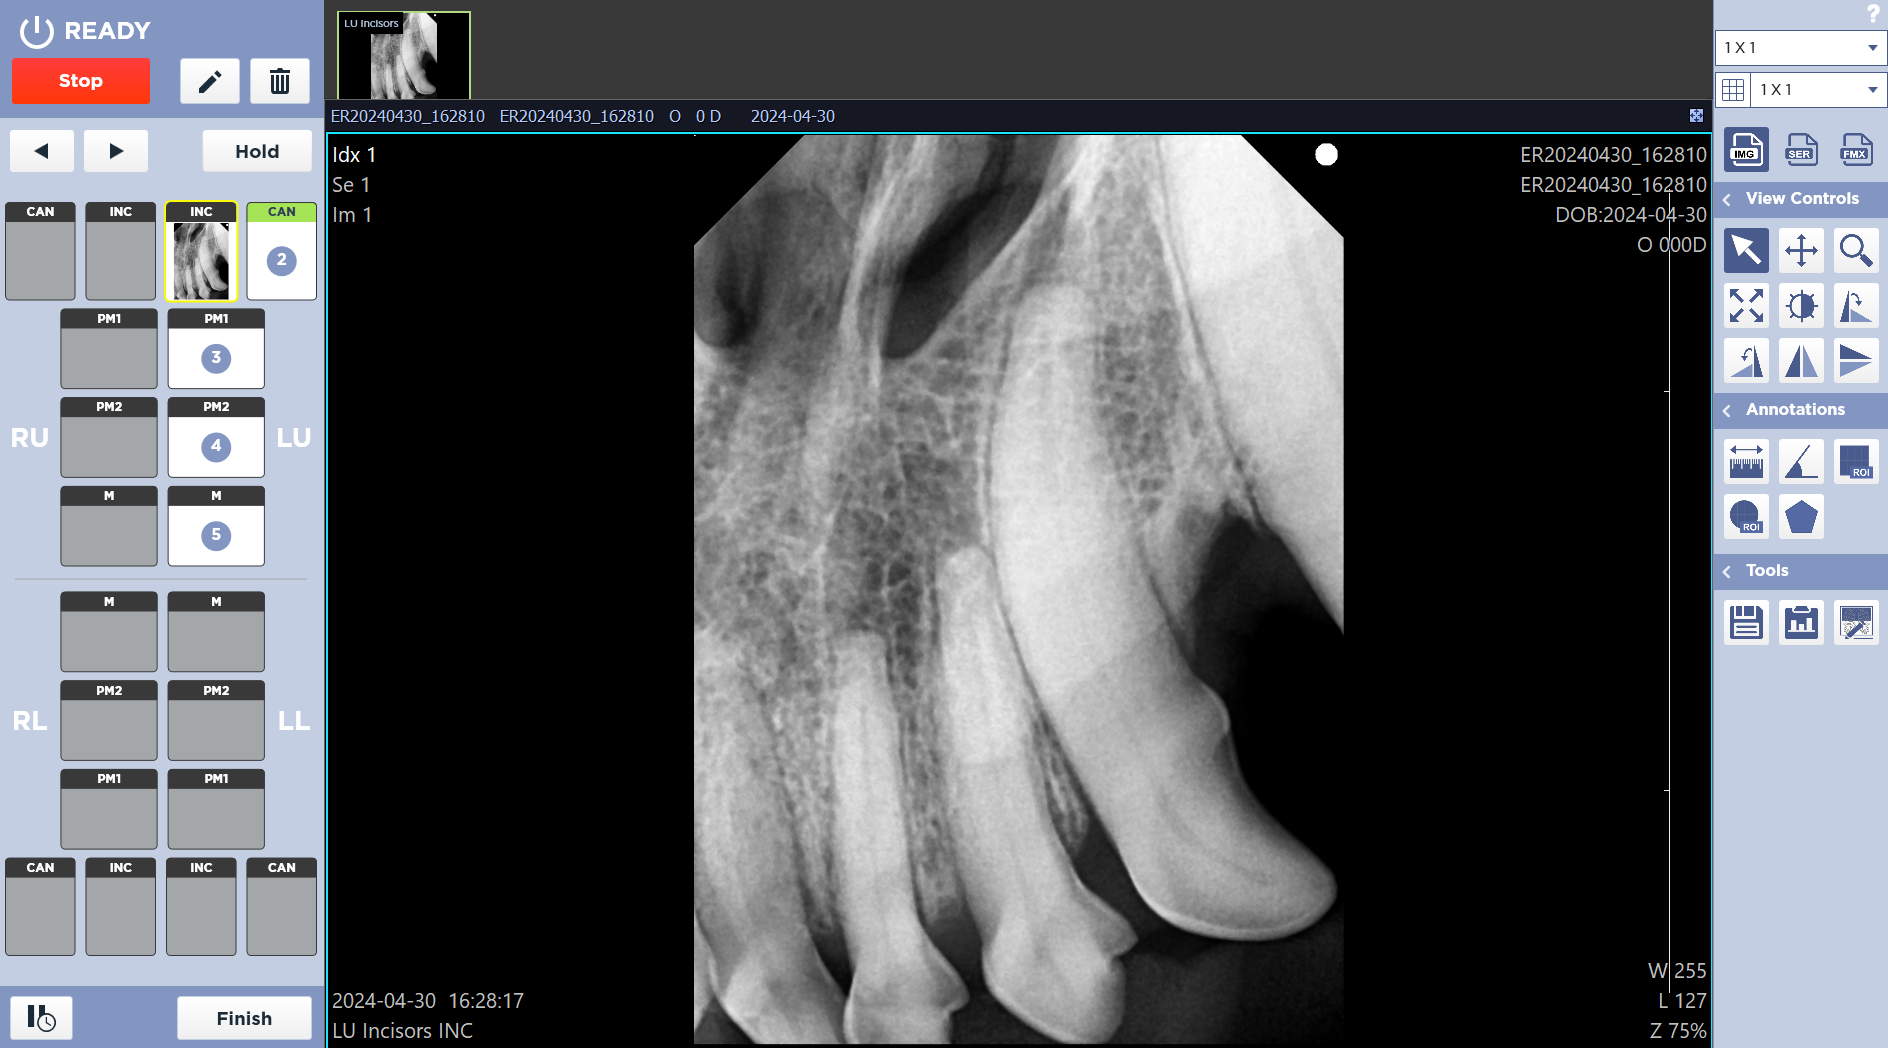Open the LU Incisors thumbnail
Screen dimensions: 1888x1048
coord(404,56)
